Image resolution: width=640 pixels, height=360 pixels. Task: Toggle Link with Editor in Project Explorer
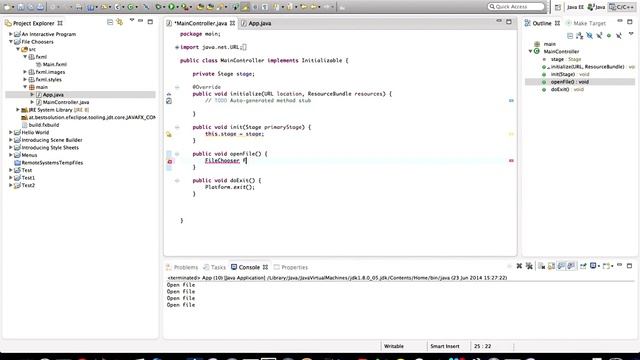click(x=120, y=22)
